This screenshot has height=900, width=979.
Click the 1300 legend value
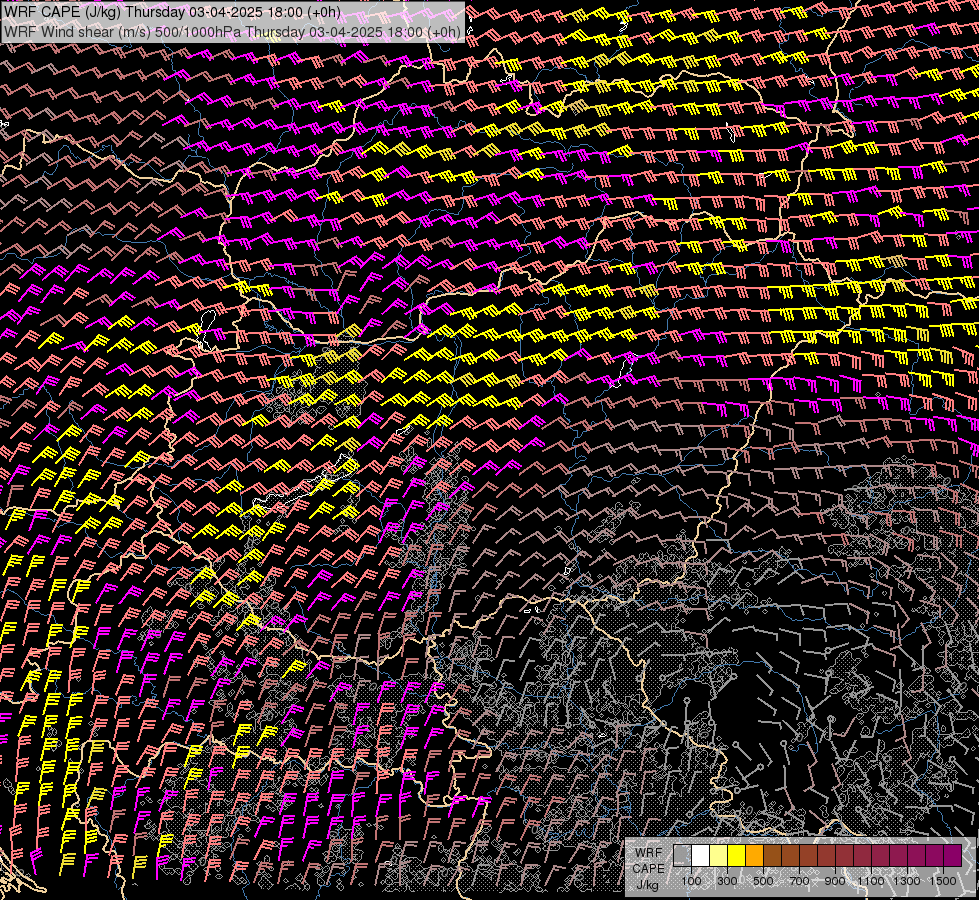[x=907, y=881]
